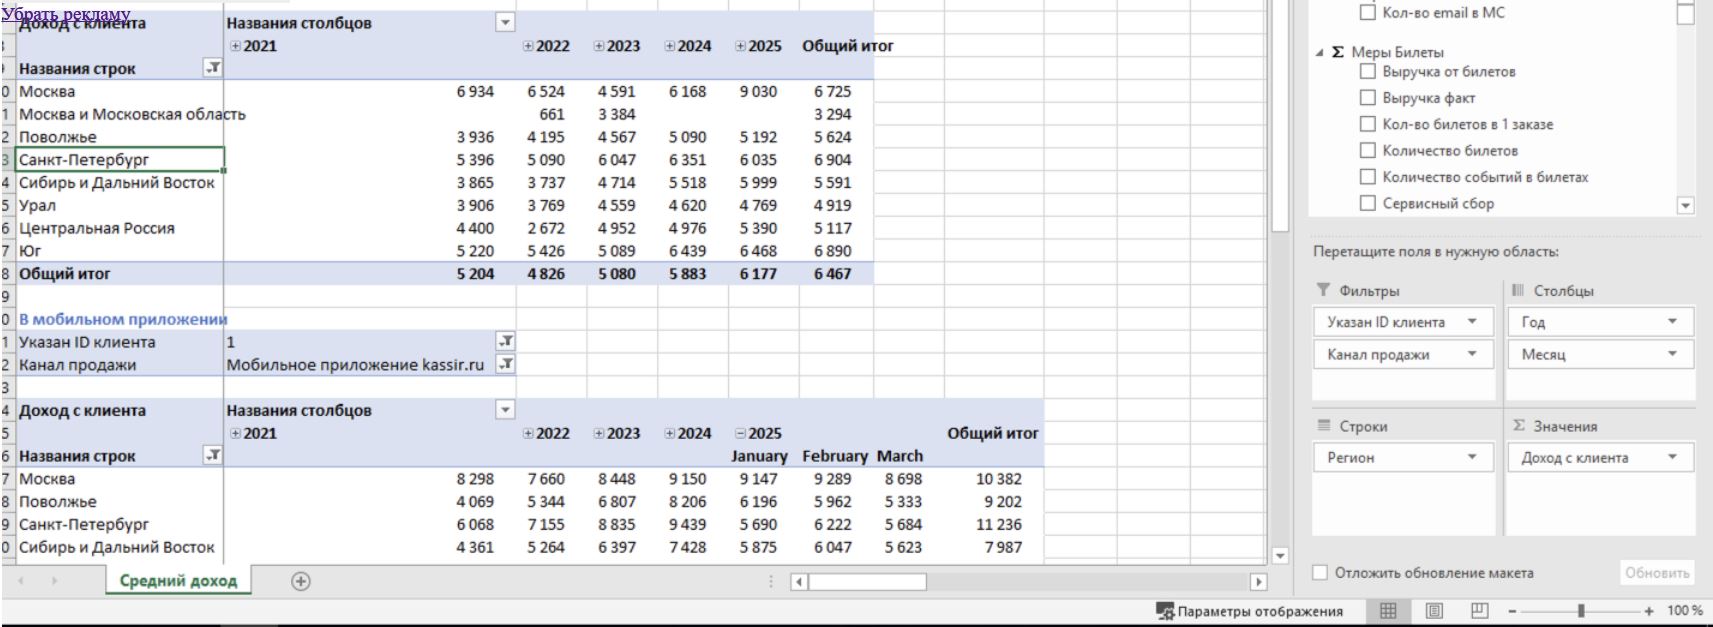Click the zoom in plus icon
The width and height of the screenshot is (1713, 627).
[1649, 611]
